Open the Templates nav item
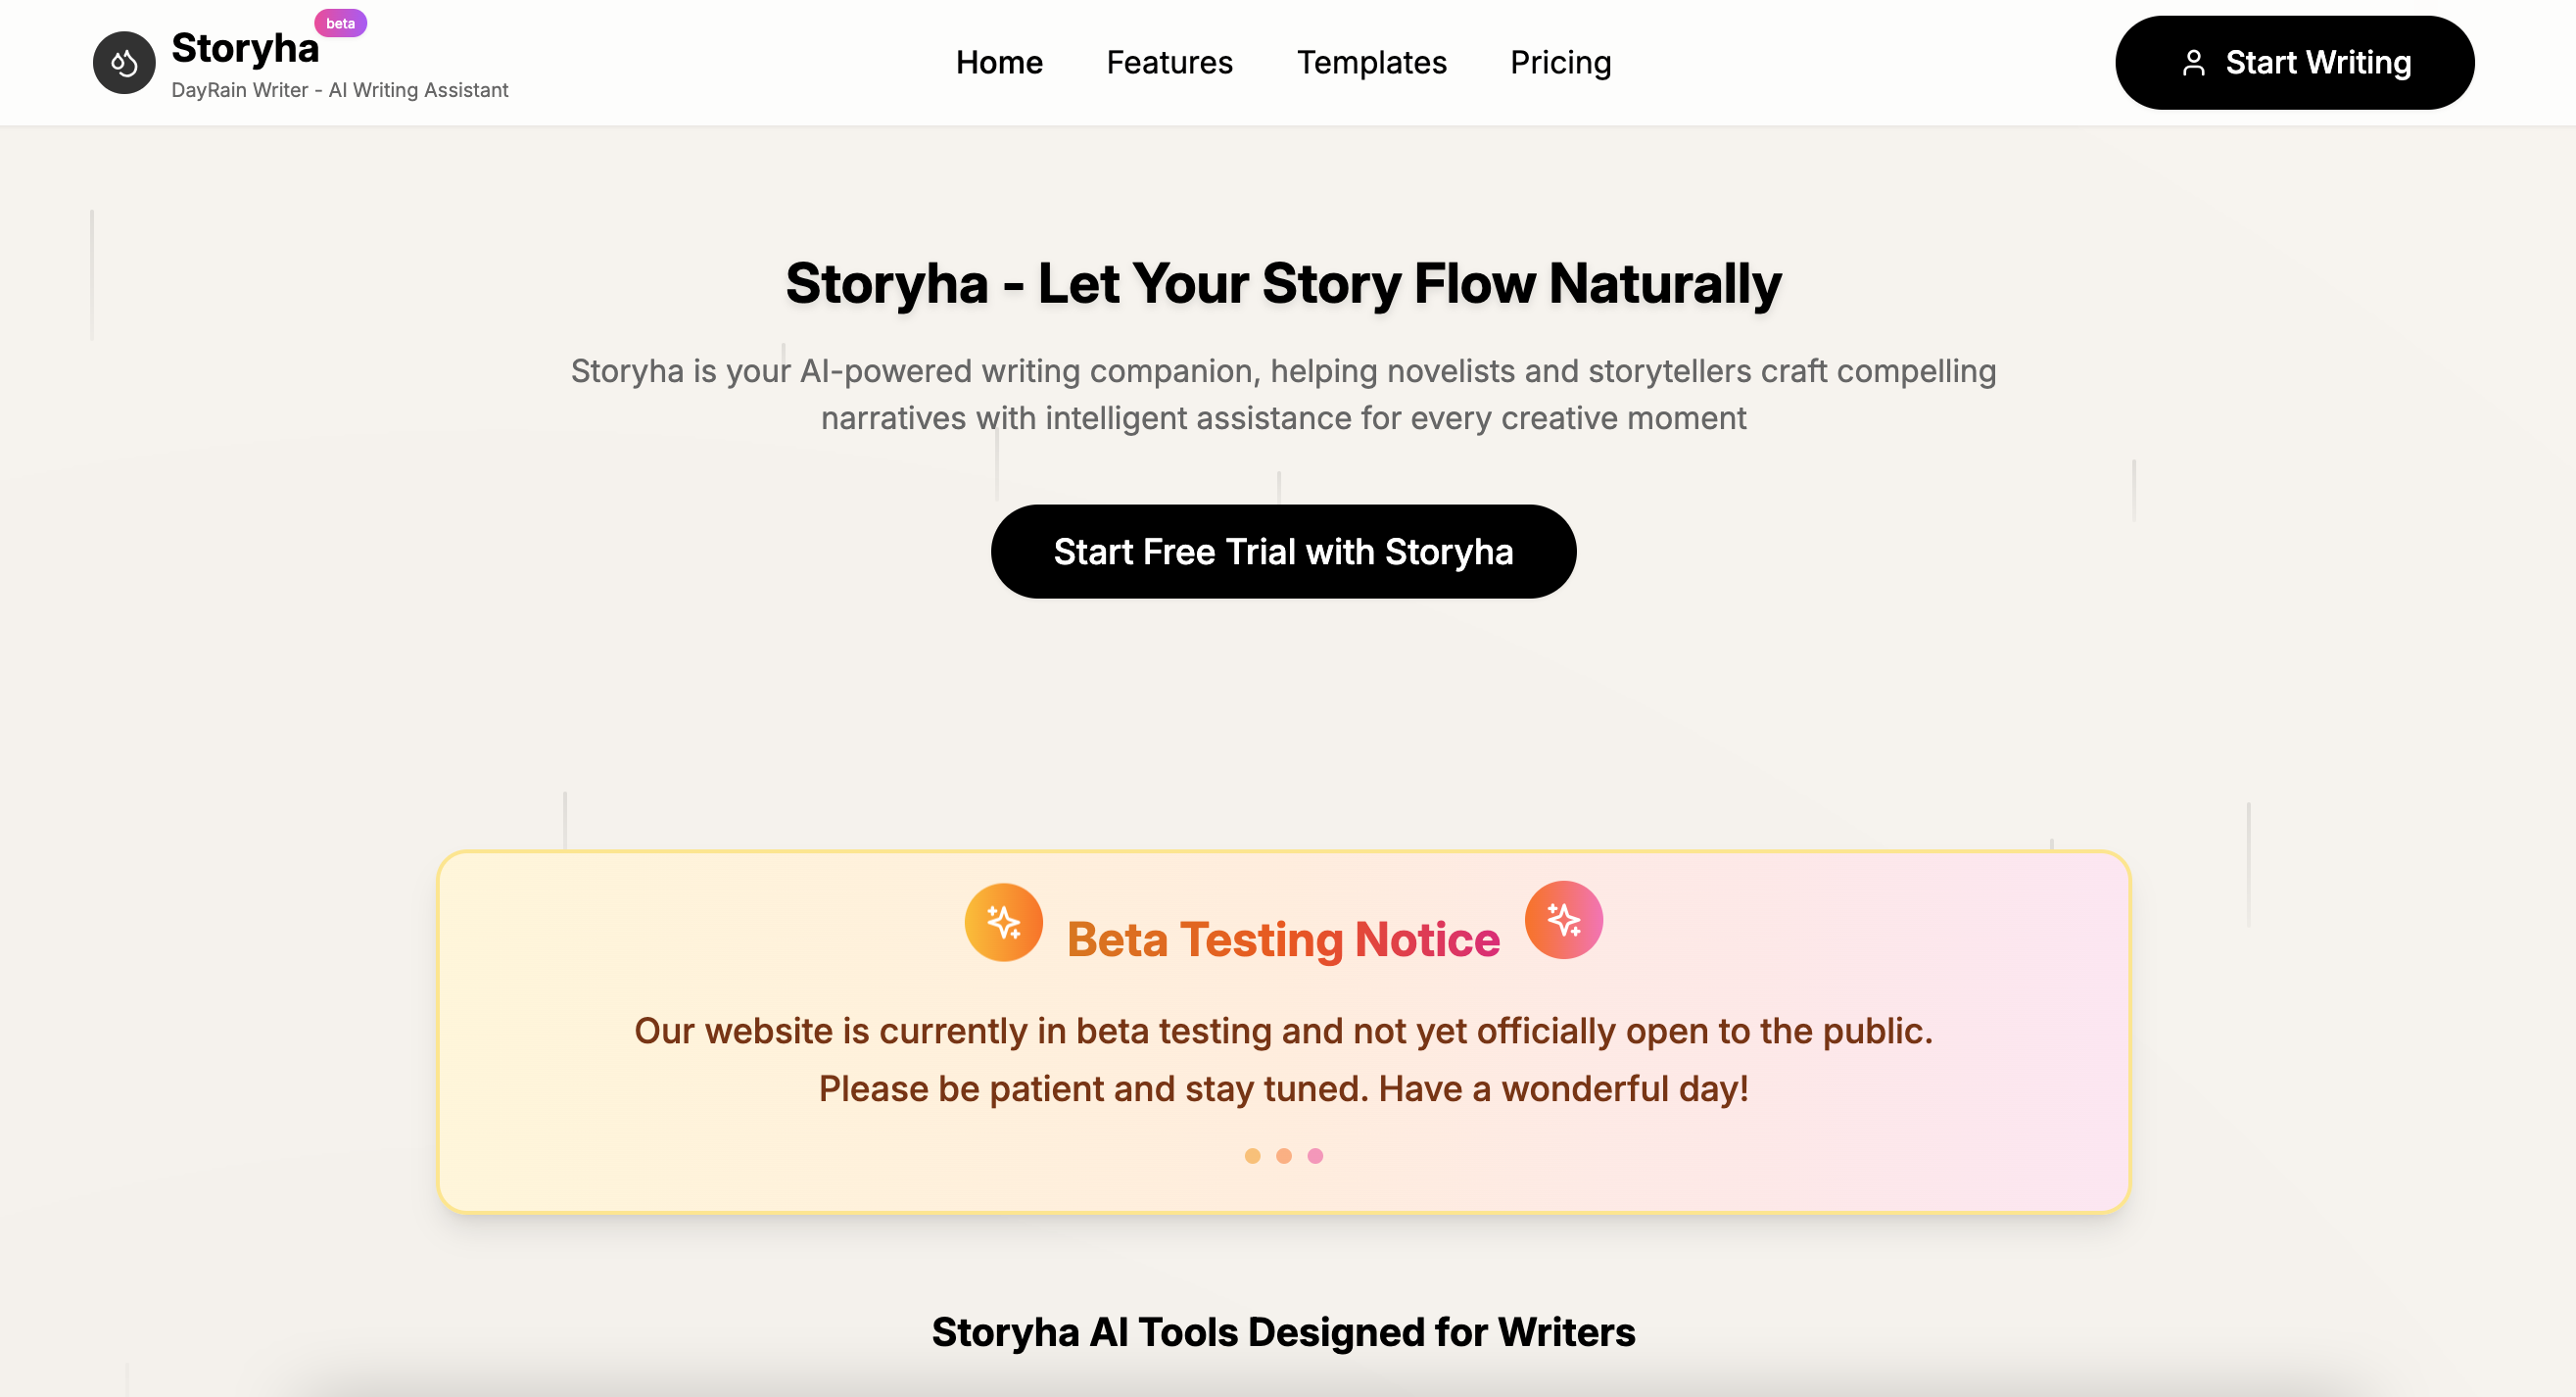Screen dimensions: 2576x1397 point(1371,63)
